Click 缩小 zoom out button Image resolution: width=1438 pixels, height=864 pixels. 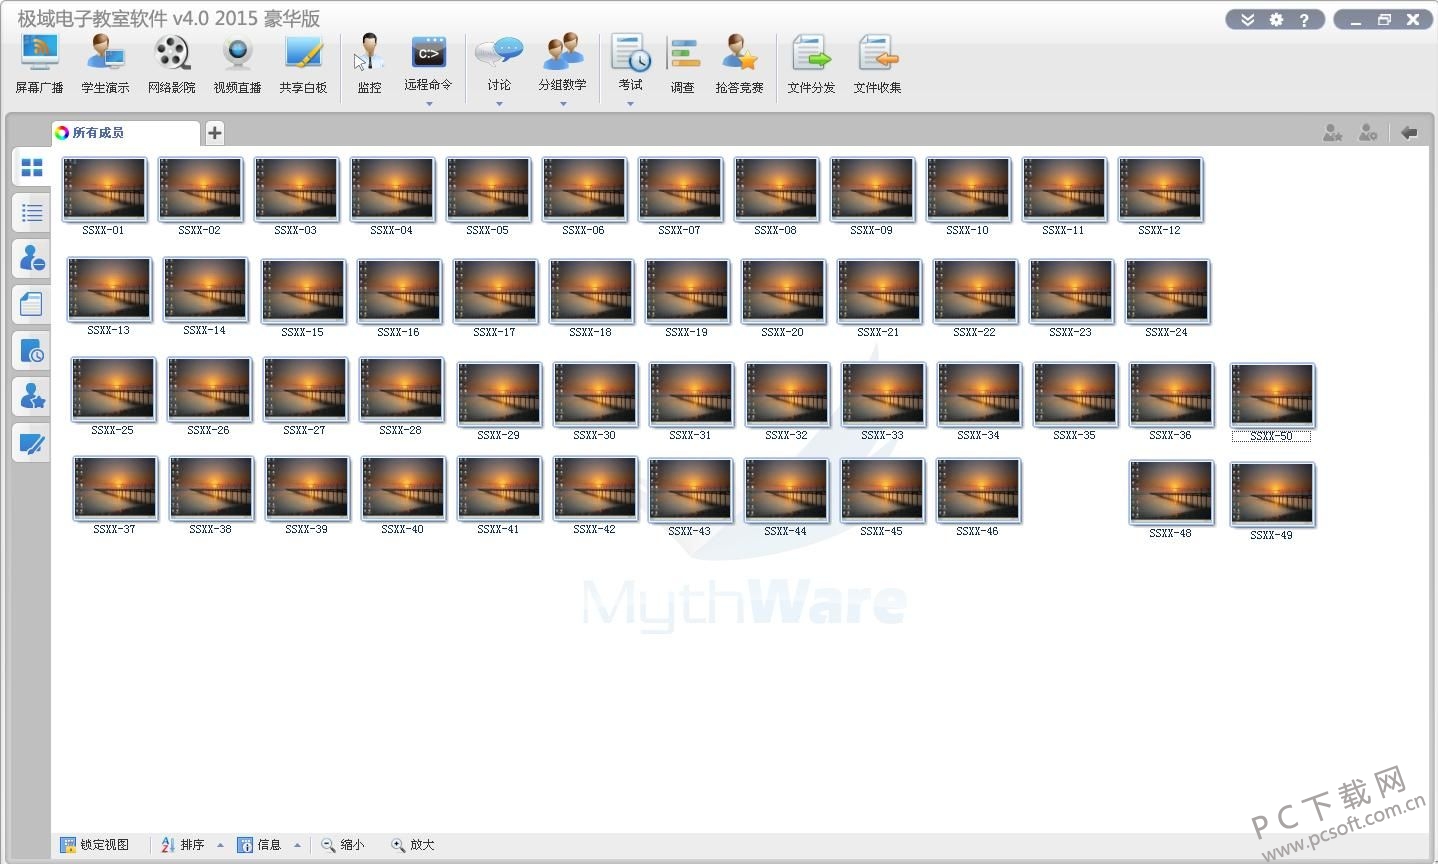coord(343,845)
